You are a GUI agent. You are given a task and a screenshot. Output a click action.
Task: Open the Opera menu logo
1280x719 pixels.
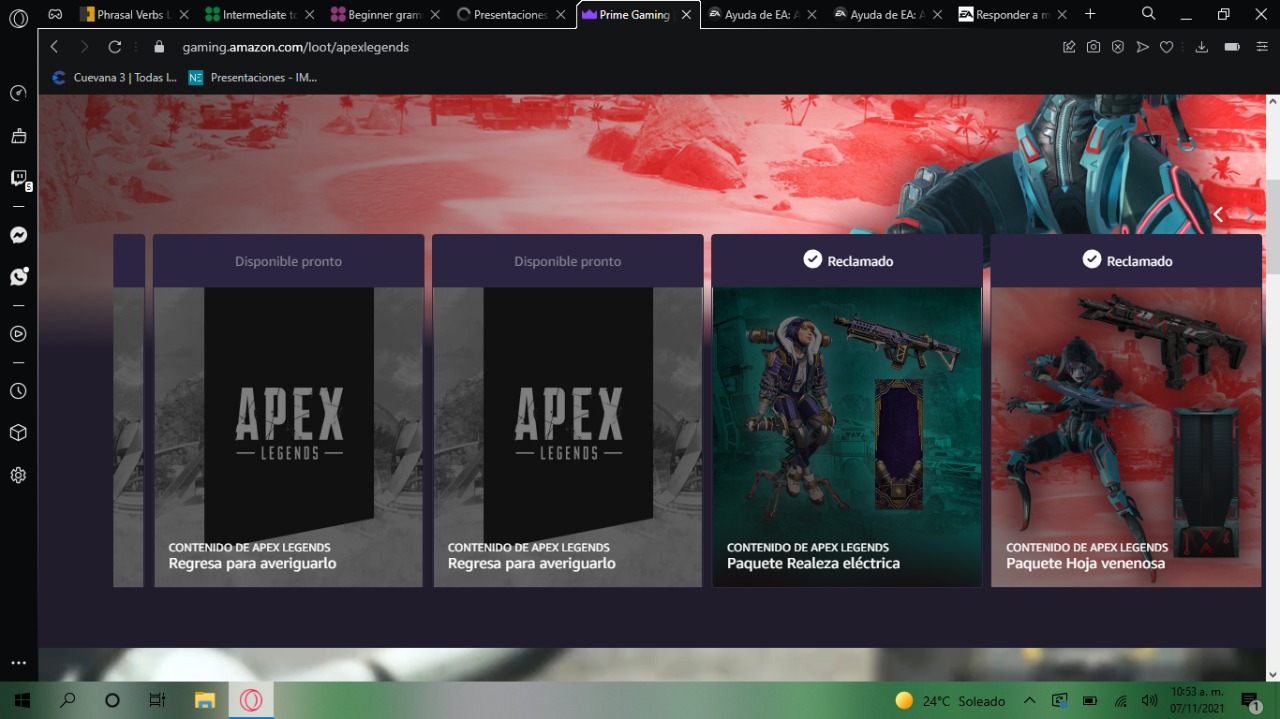point(18,18)
